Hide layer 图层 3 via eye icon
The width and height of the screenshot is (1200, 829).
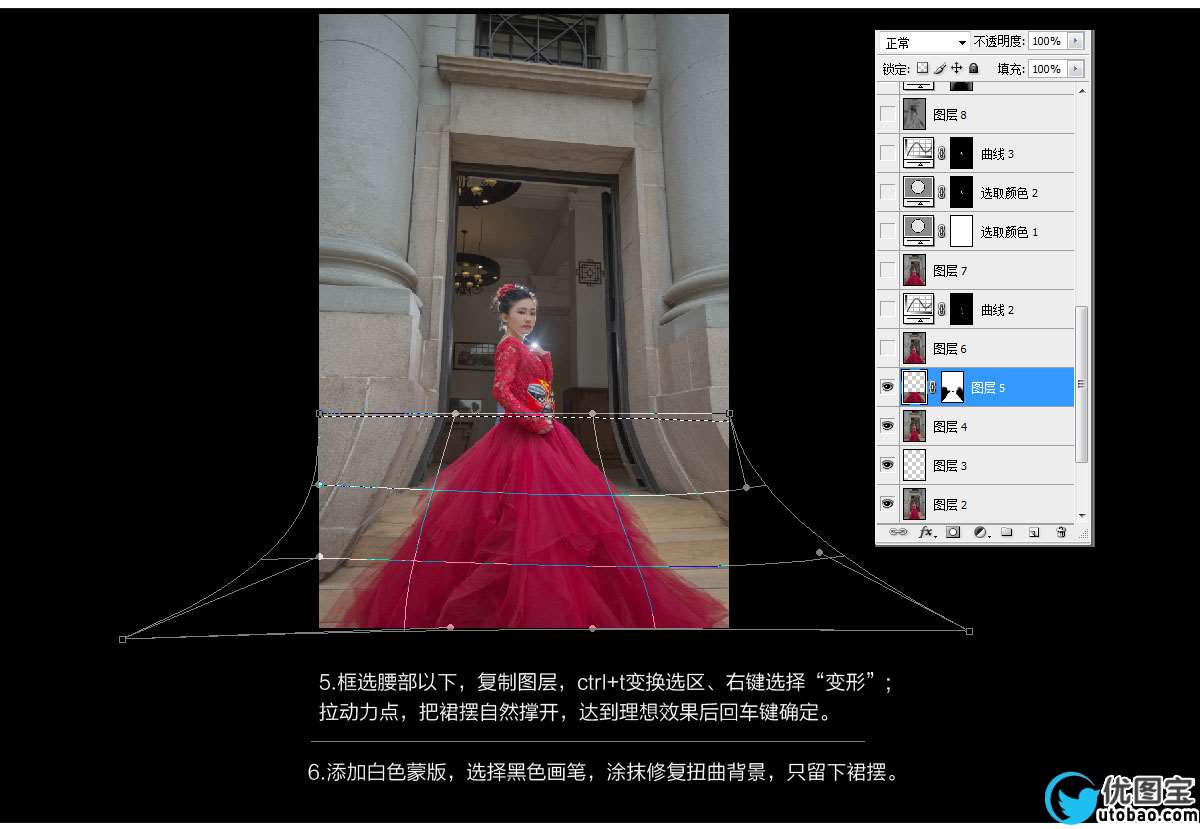point(888,465)
